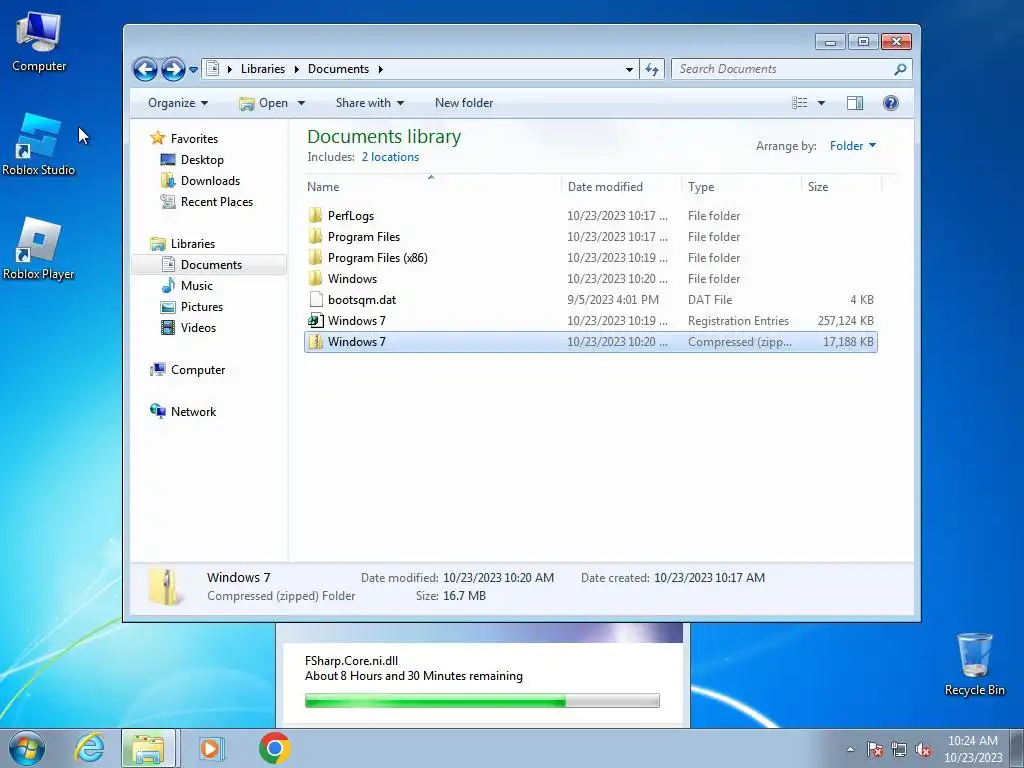
Task: Toggle the preview pane button
Action: pos(855,103)
